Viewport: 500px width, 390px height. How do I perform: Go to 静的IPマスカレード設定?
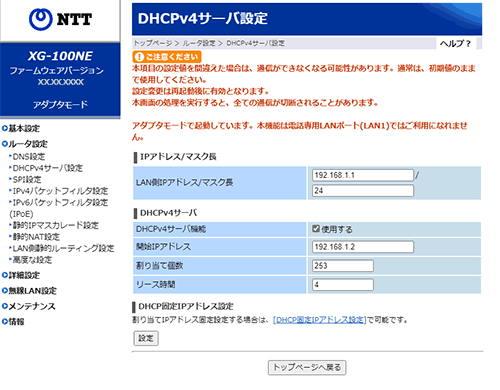click(x=55, y=225)
